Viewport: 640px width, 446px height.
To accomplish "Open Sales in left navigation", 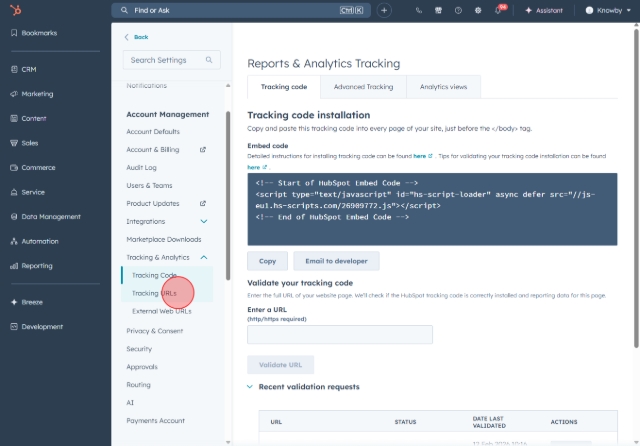I will [x=24, y=143].
